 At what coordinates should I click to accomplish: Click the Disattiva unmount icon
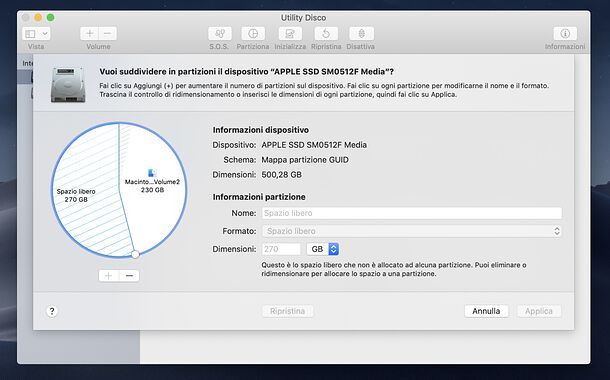point(361,33)
